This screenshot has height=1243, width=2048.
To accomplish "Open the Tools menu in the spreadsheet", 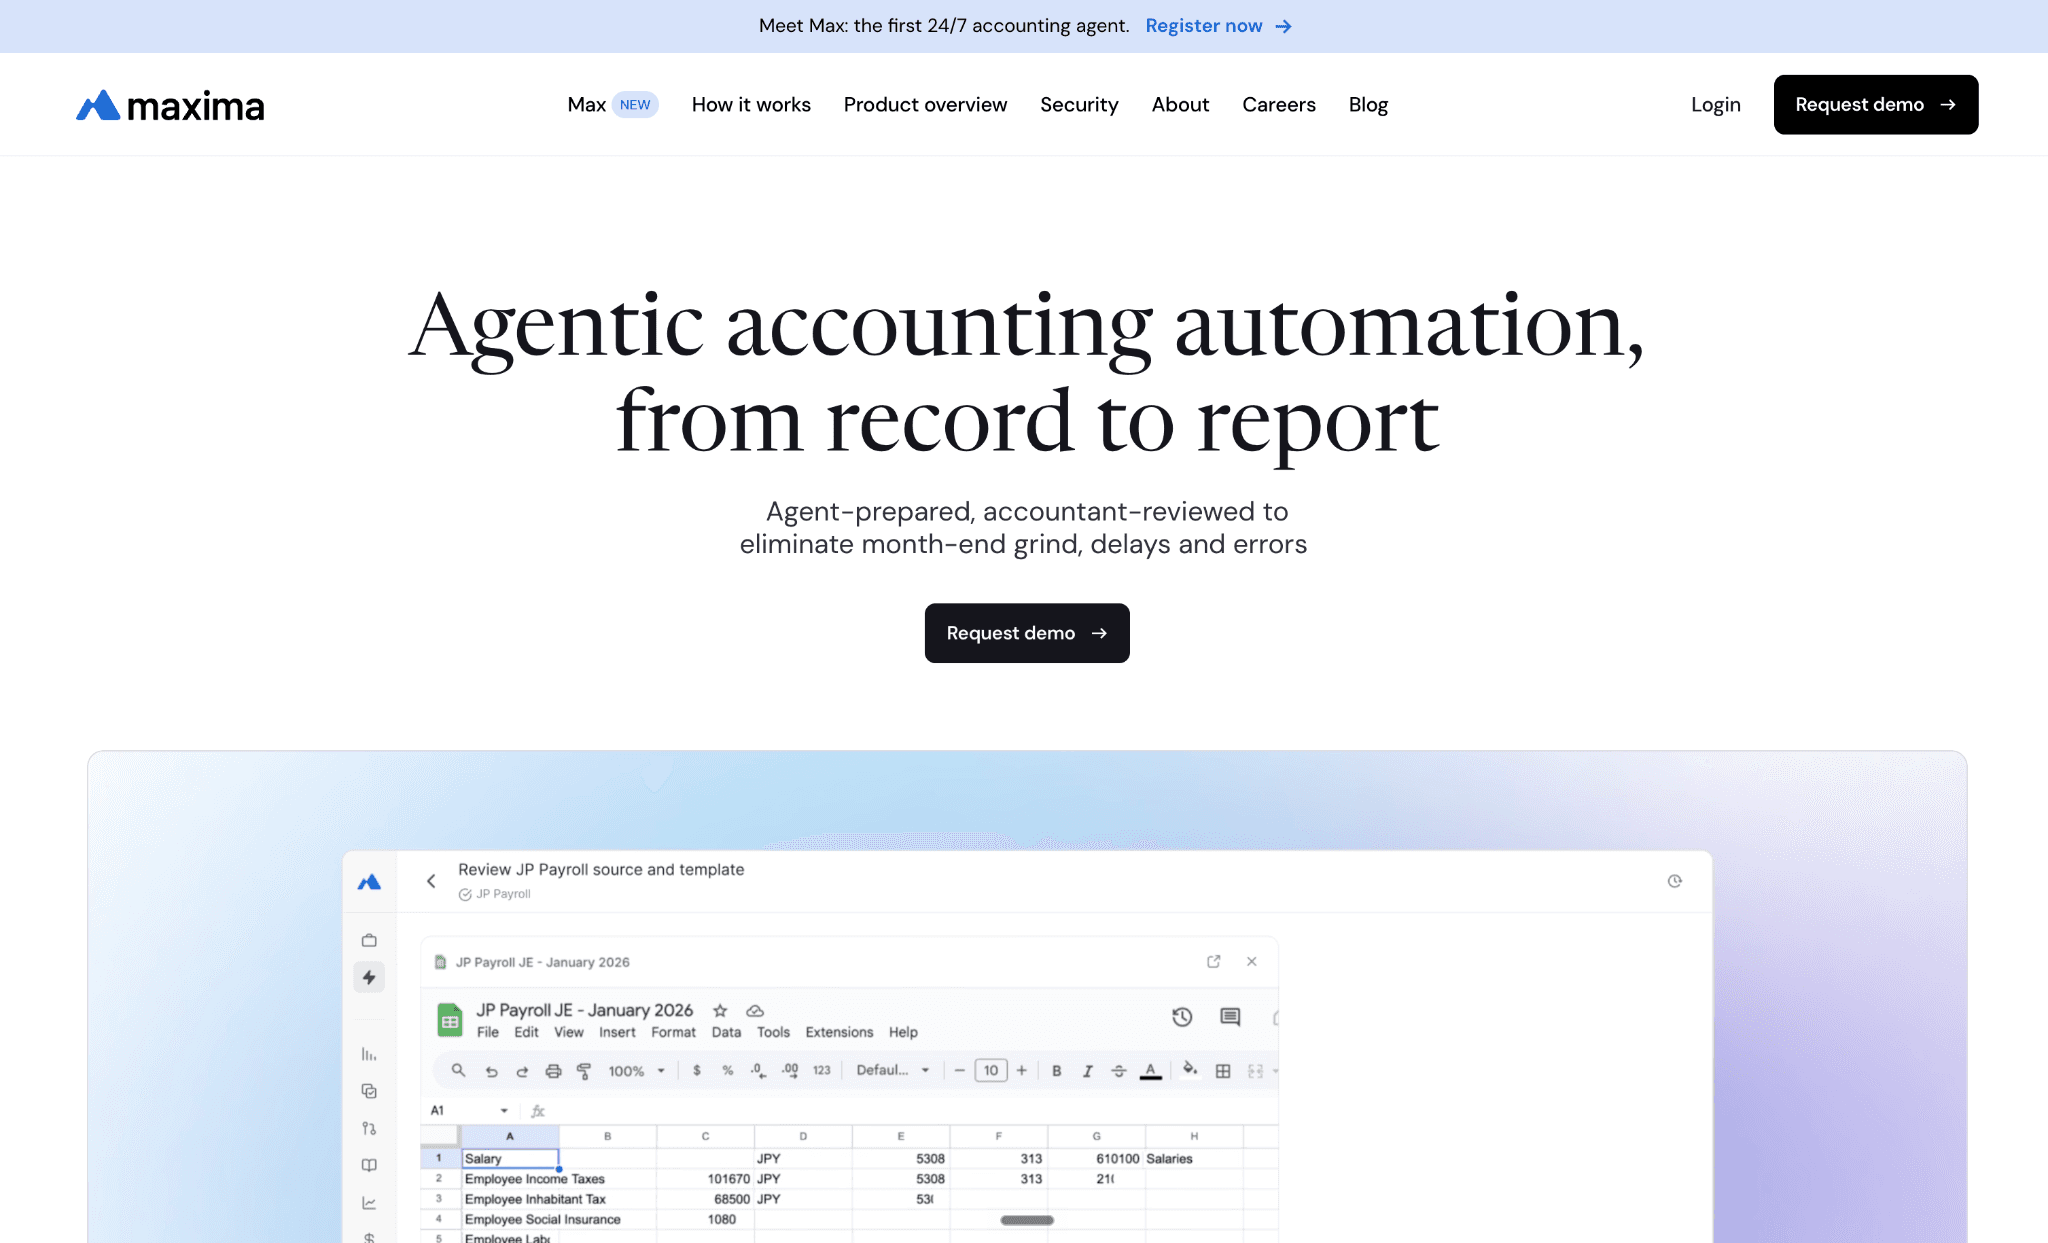I will [x=773, y=1032].
